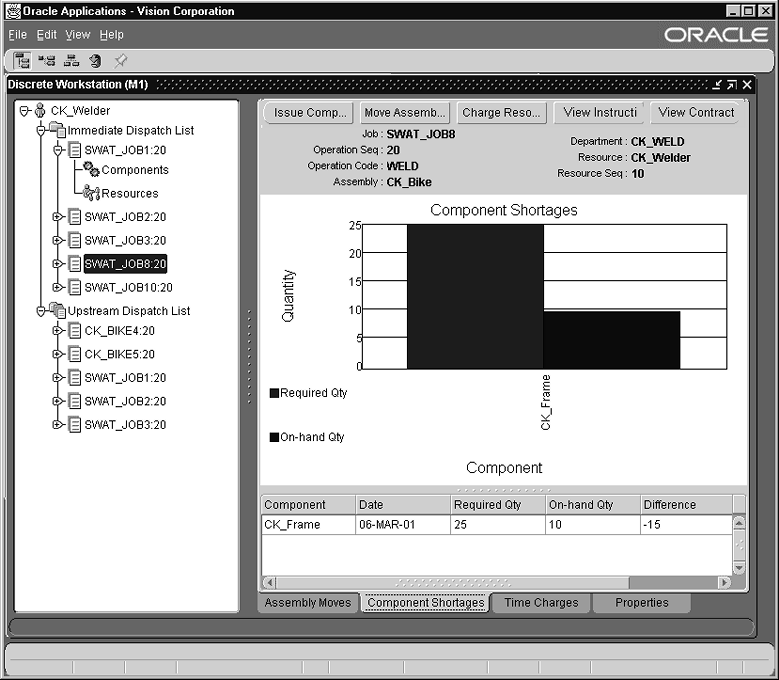Click the globe icon in the toolbar
The width and height of the screenshot is (779, 680).
[x=95, y=61]
